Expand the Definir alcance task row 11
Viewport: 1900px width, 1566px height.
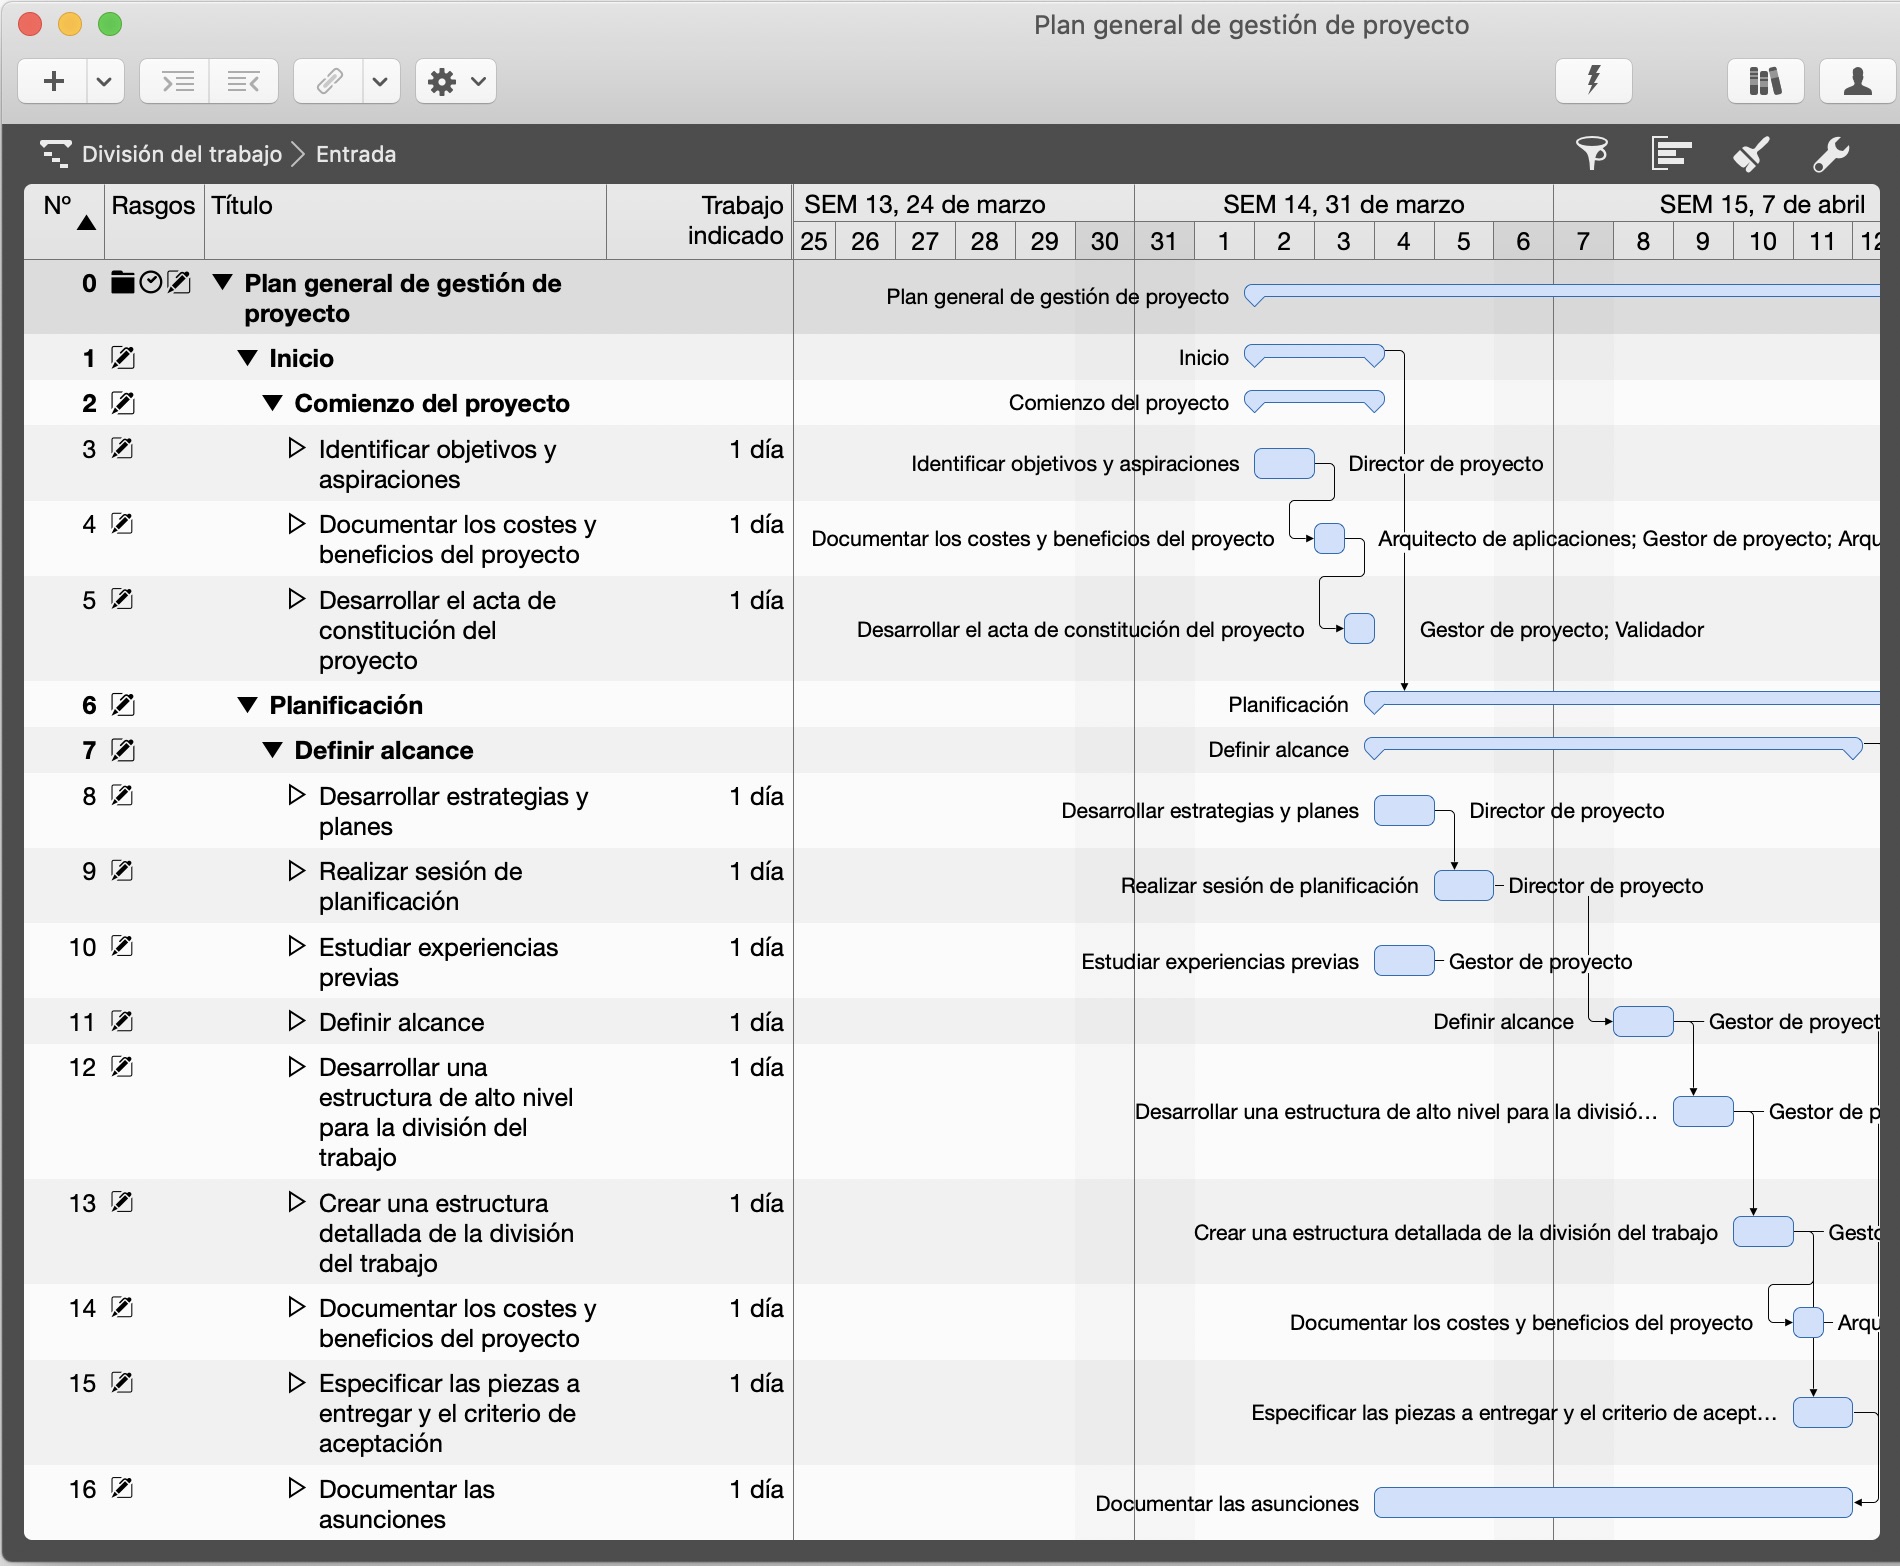click(296, 1021)
